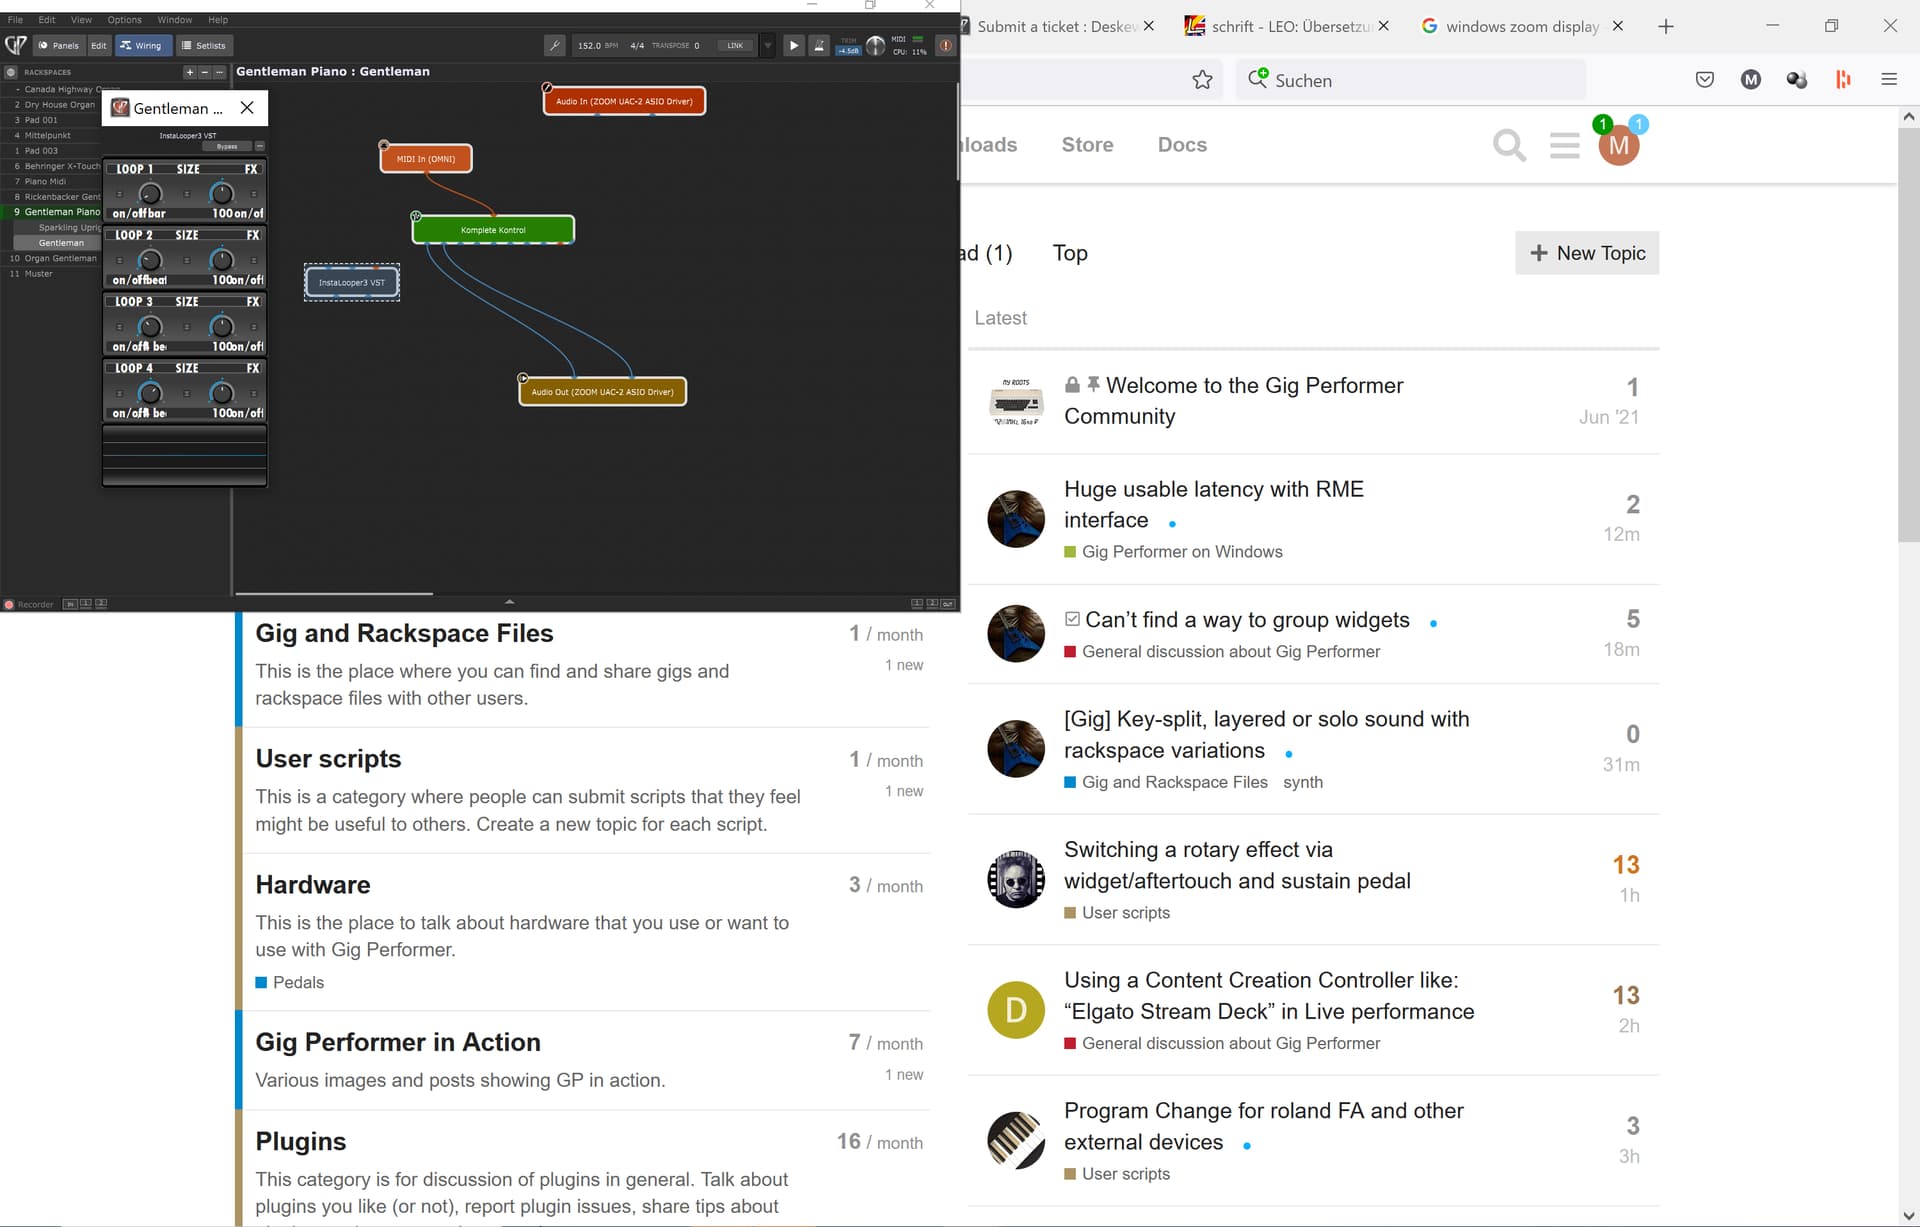Toggle the LINK button in transport
Screen dimensions: 1920x1227
[735, 45]
